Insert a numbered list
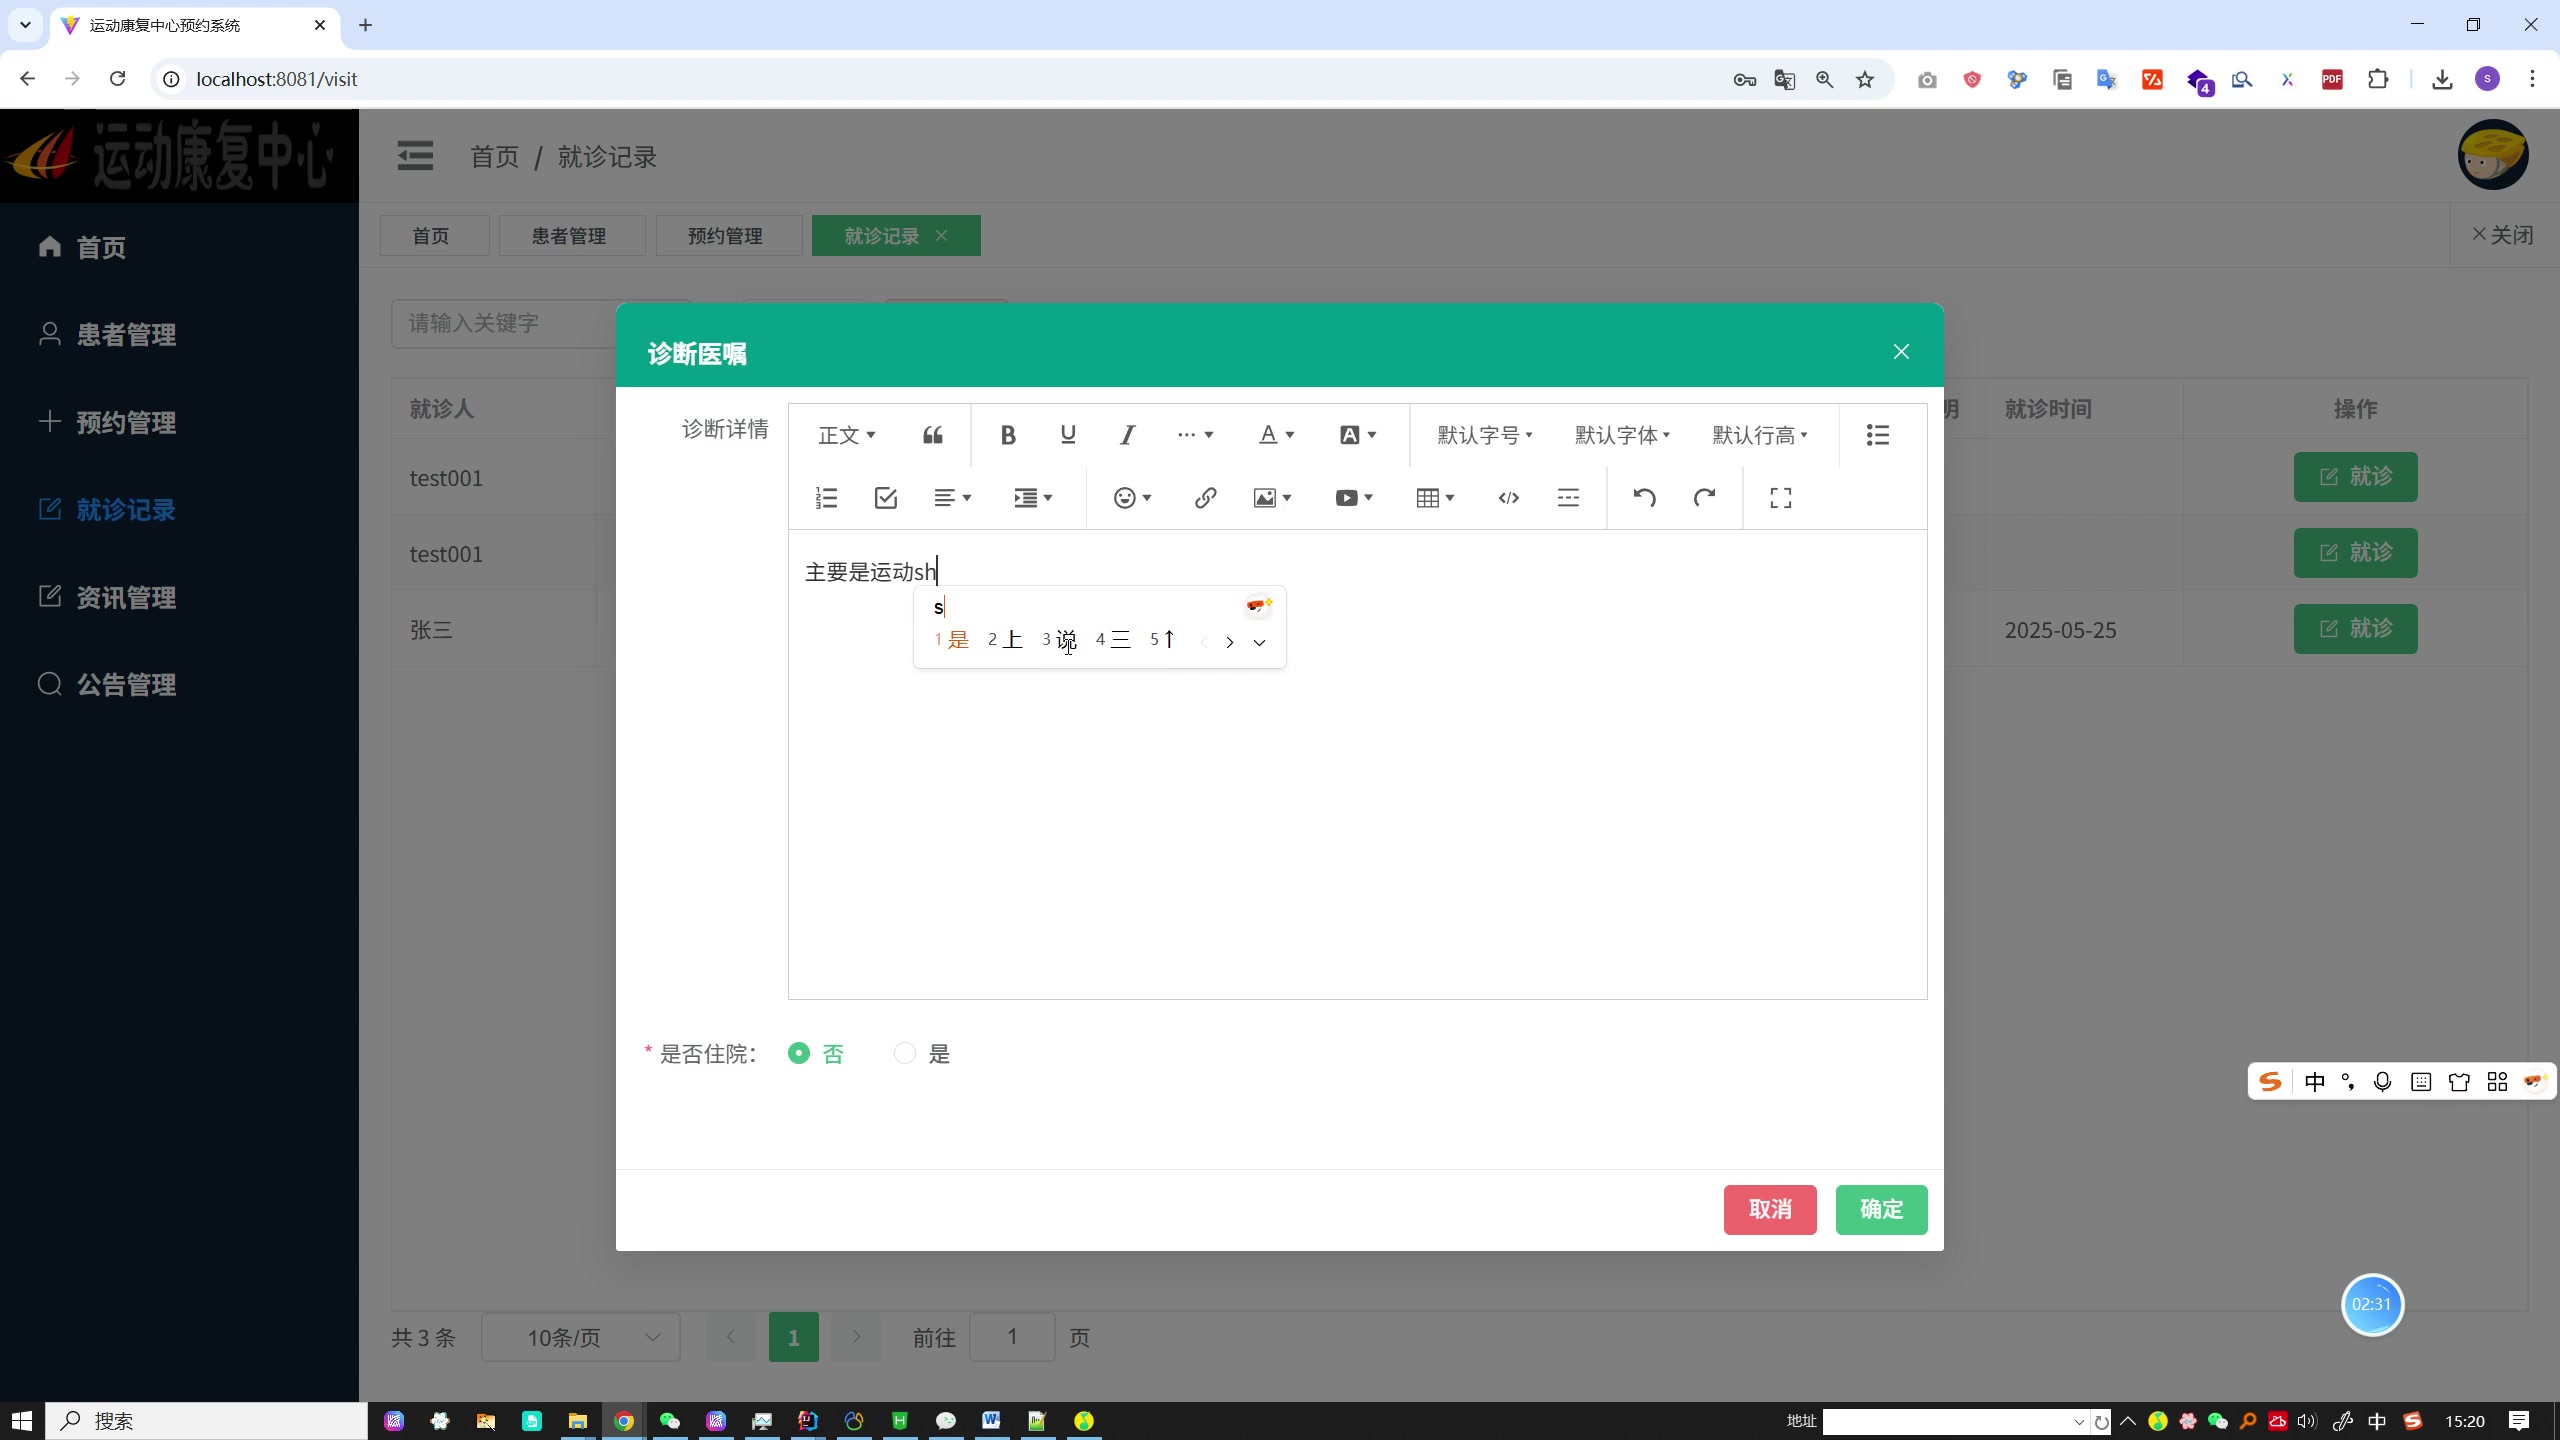Image resolution: width=2560 pixels, height=1440 pixels. (x=826, y=498)
